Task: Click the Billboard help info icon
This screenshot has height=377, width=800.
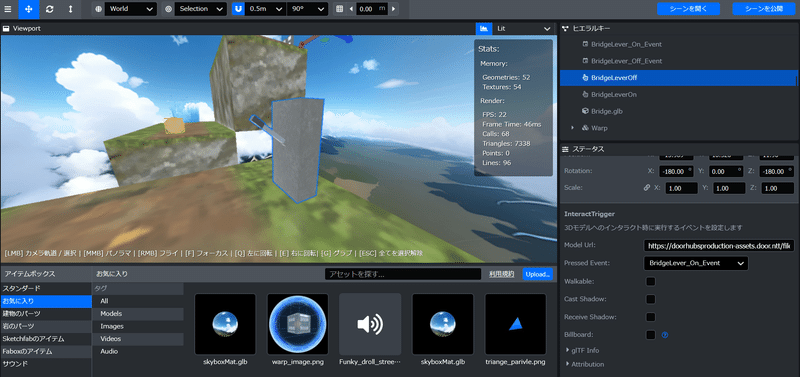Action: coord(665,335)
